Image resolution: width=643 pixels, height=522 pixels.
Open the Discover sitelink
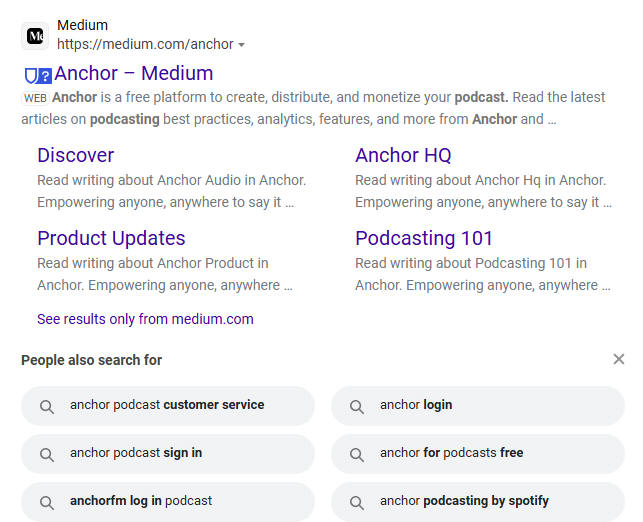coord(75,155)
